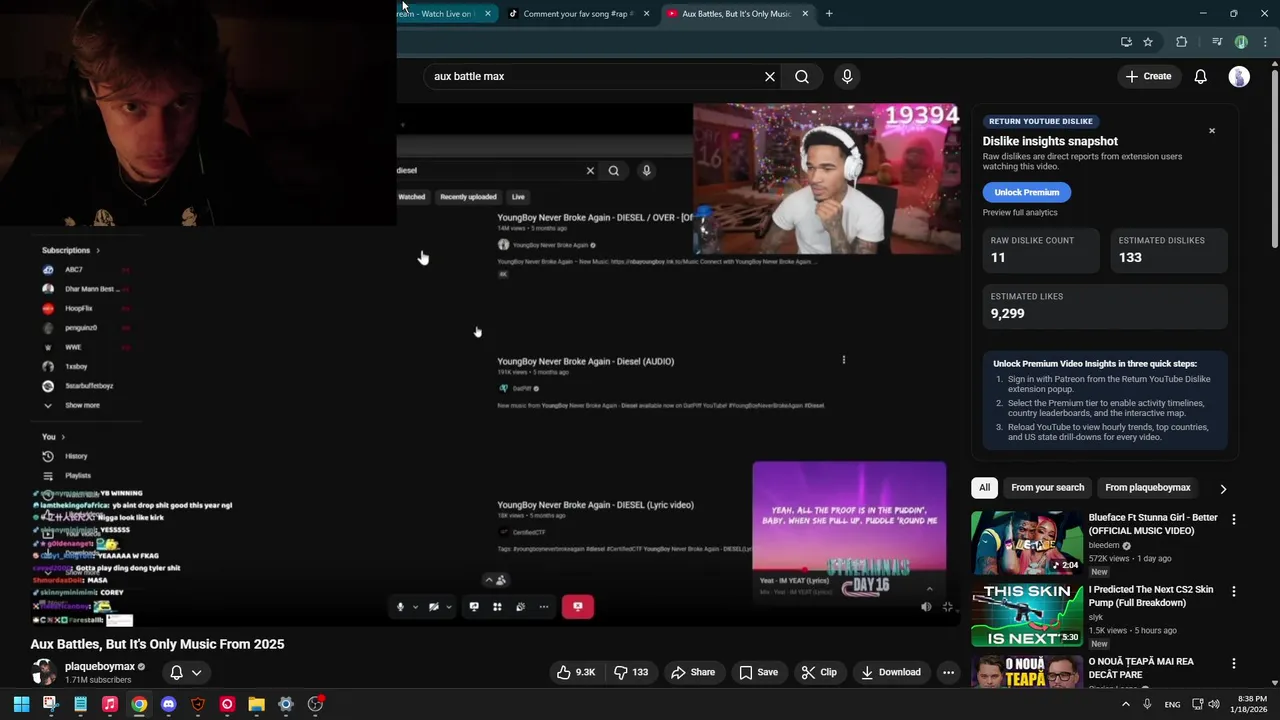Viewport: 1280px width, 720px height.
Task: Download the video
Action: click(891, 672)
